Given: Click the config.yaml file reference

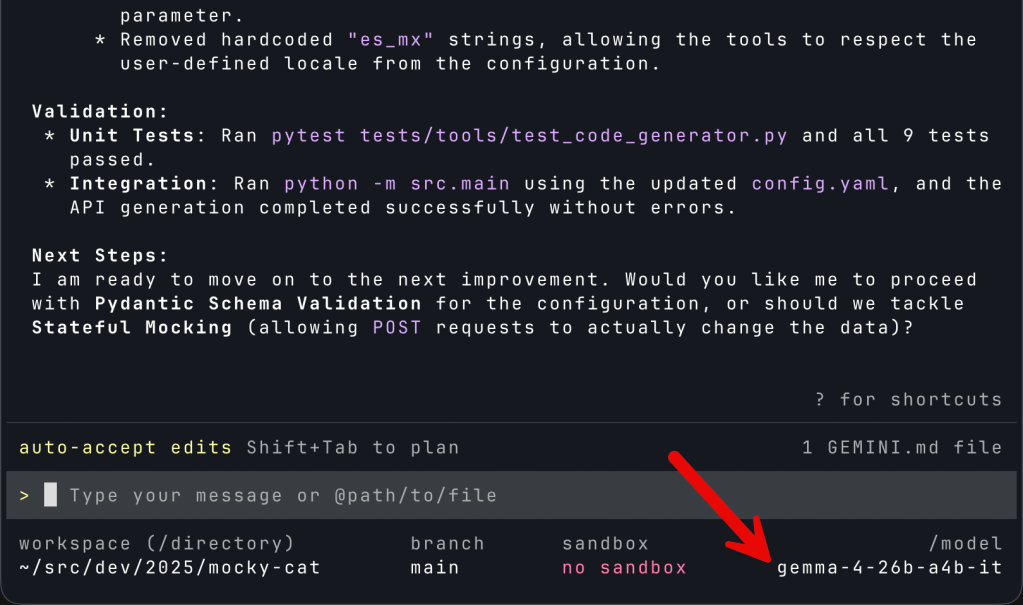Looking at the screenshot, I should [820, 184].
